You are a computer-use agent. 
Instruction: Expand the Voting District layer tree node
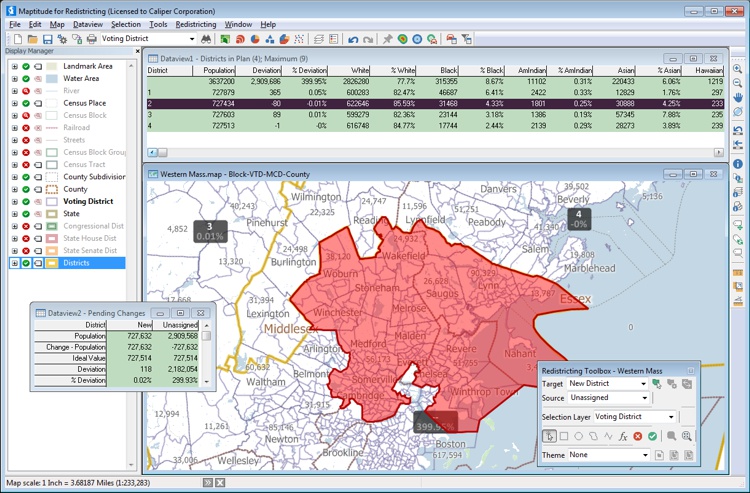pyautogui.click(x=14, y=201)
